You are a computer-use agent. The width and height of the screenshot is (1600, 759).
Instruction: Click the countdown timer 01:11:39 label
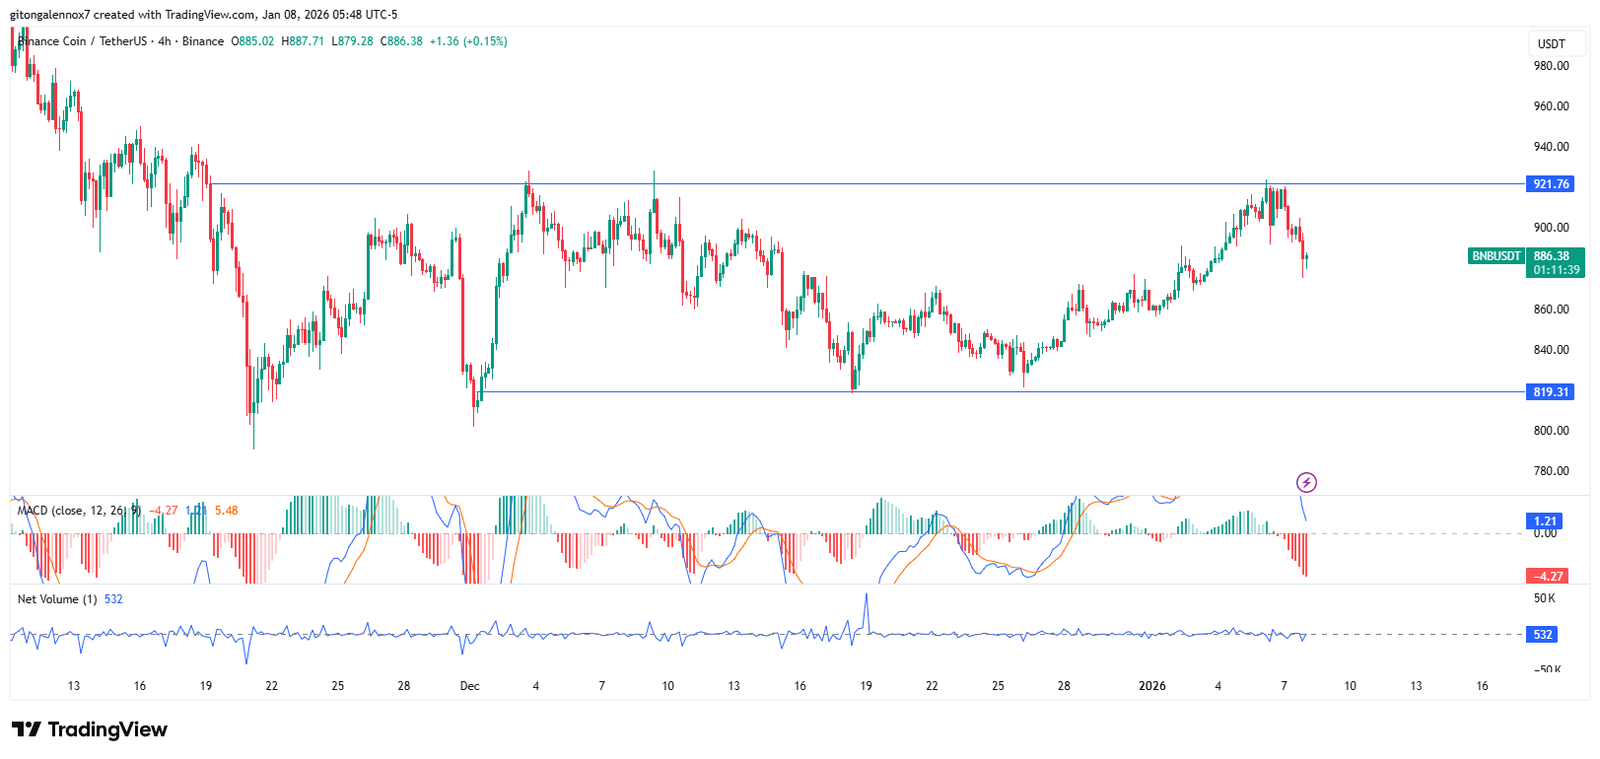pos(1556,270)
